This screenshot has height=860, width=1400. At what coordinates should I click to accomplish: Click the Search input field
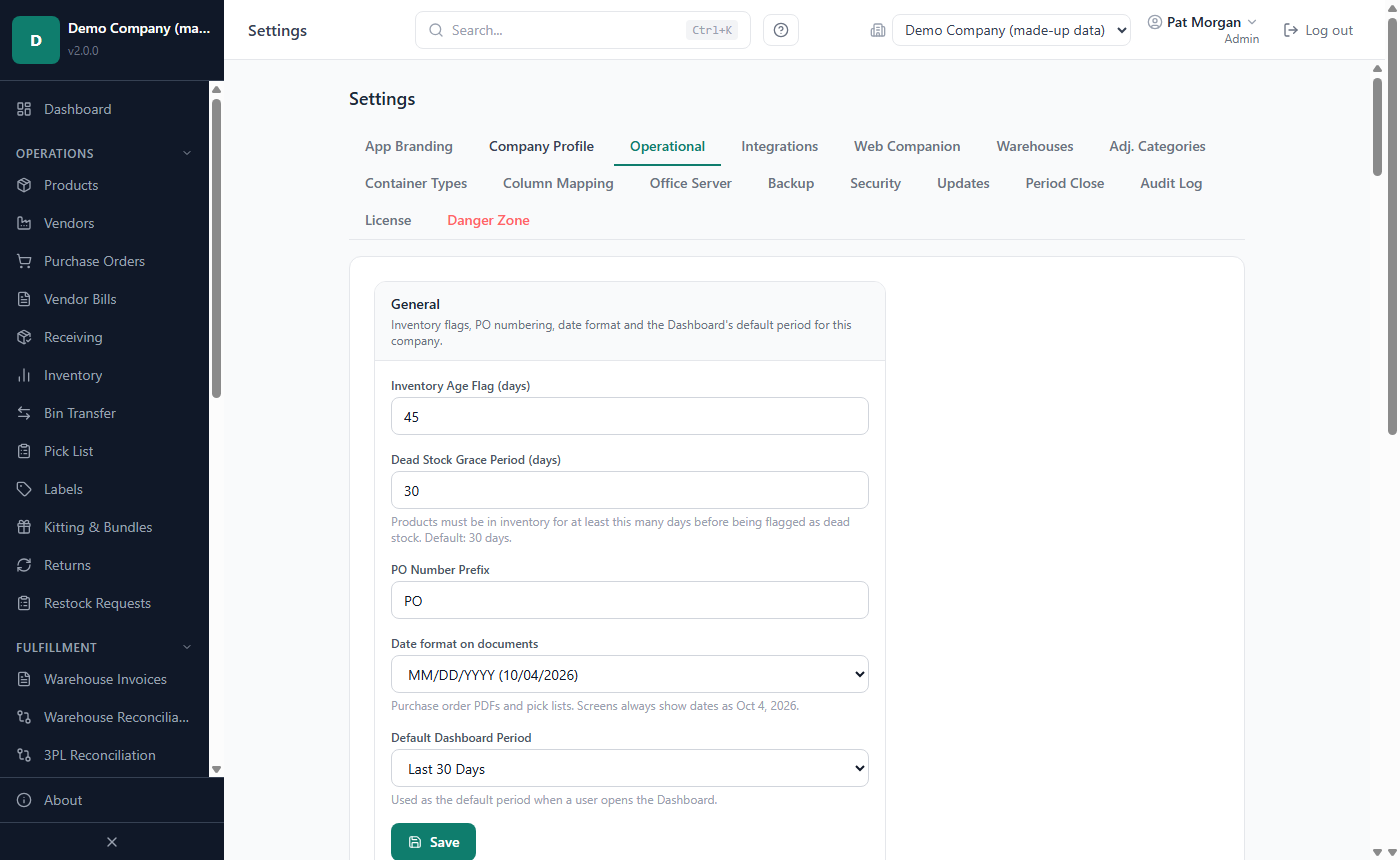[582, 30]
